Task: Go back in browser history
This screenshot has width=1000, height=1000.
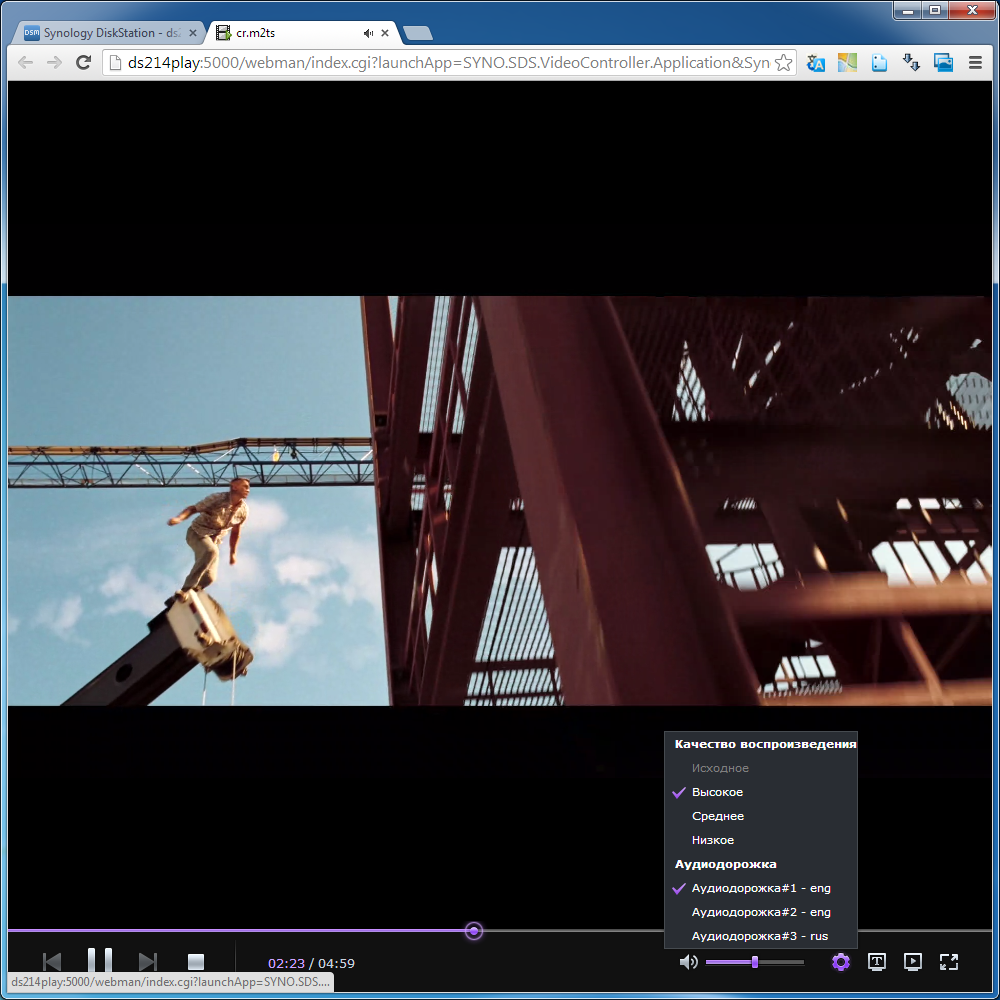Action: [x=26, y=62]
